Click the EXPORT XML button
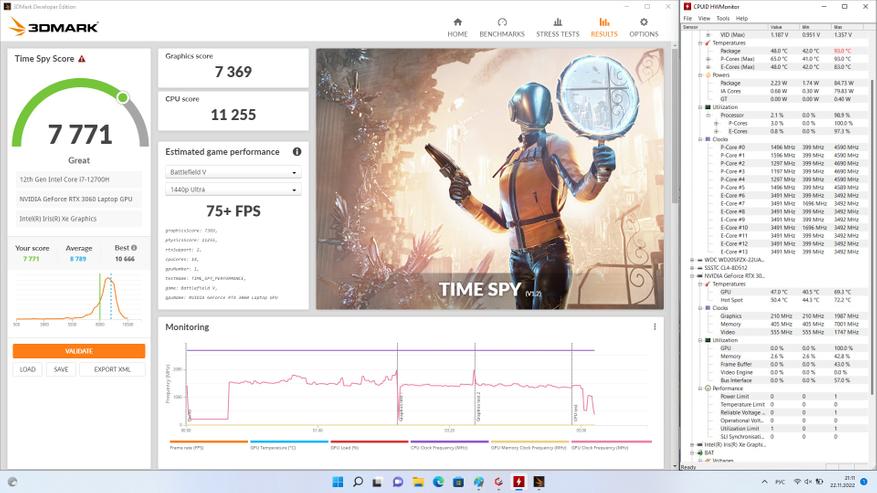 coord(112,369)
